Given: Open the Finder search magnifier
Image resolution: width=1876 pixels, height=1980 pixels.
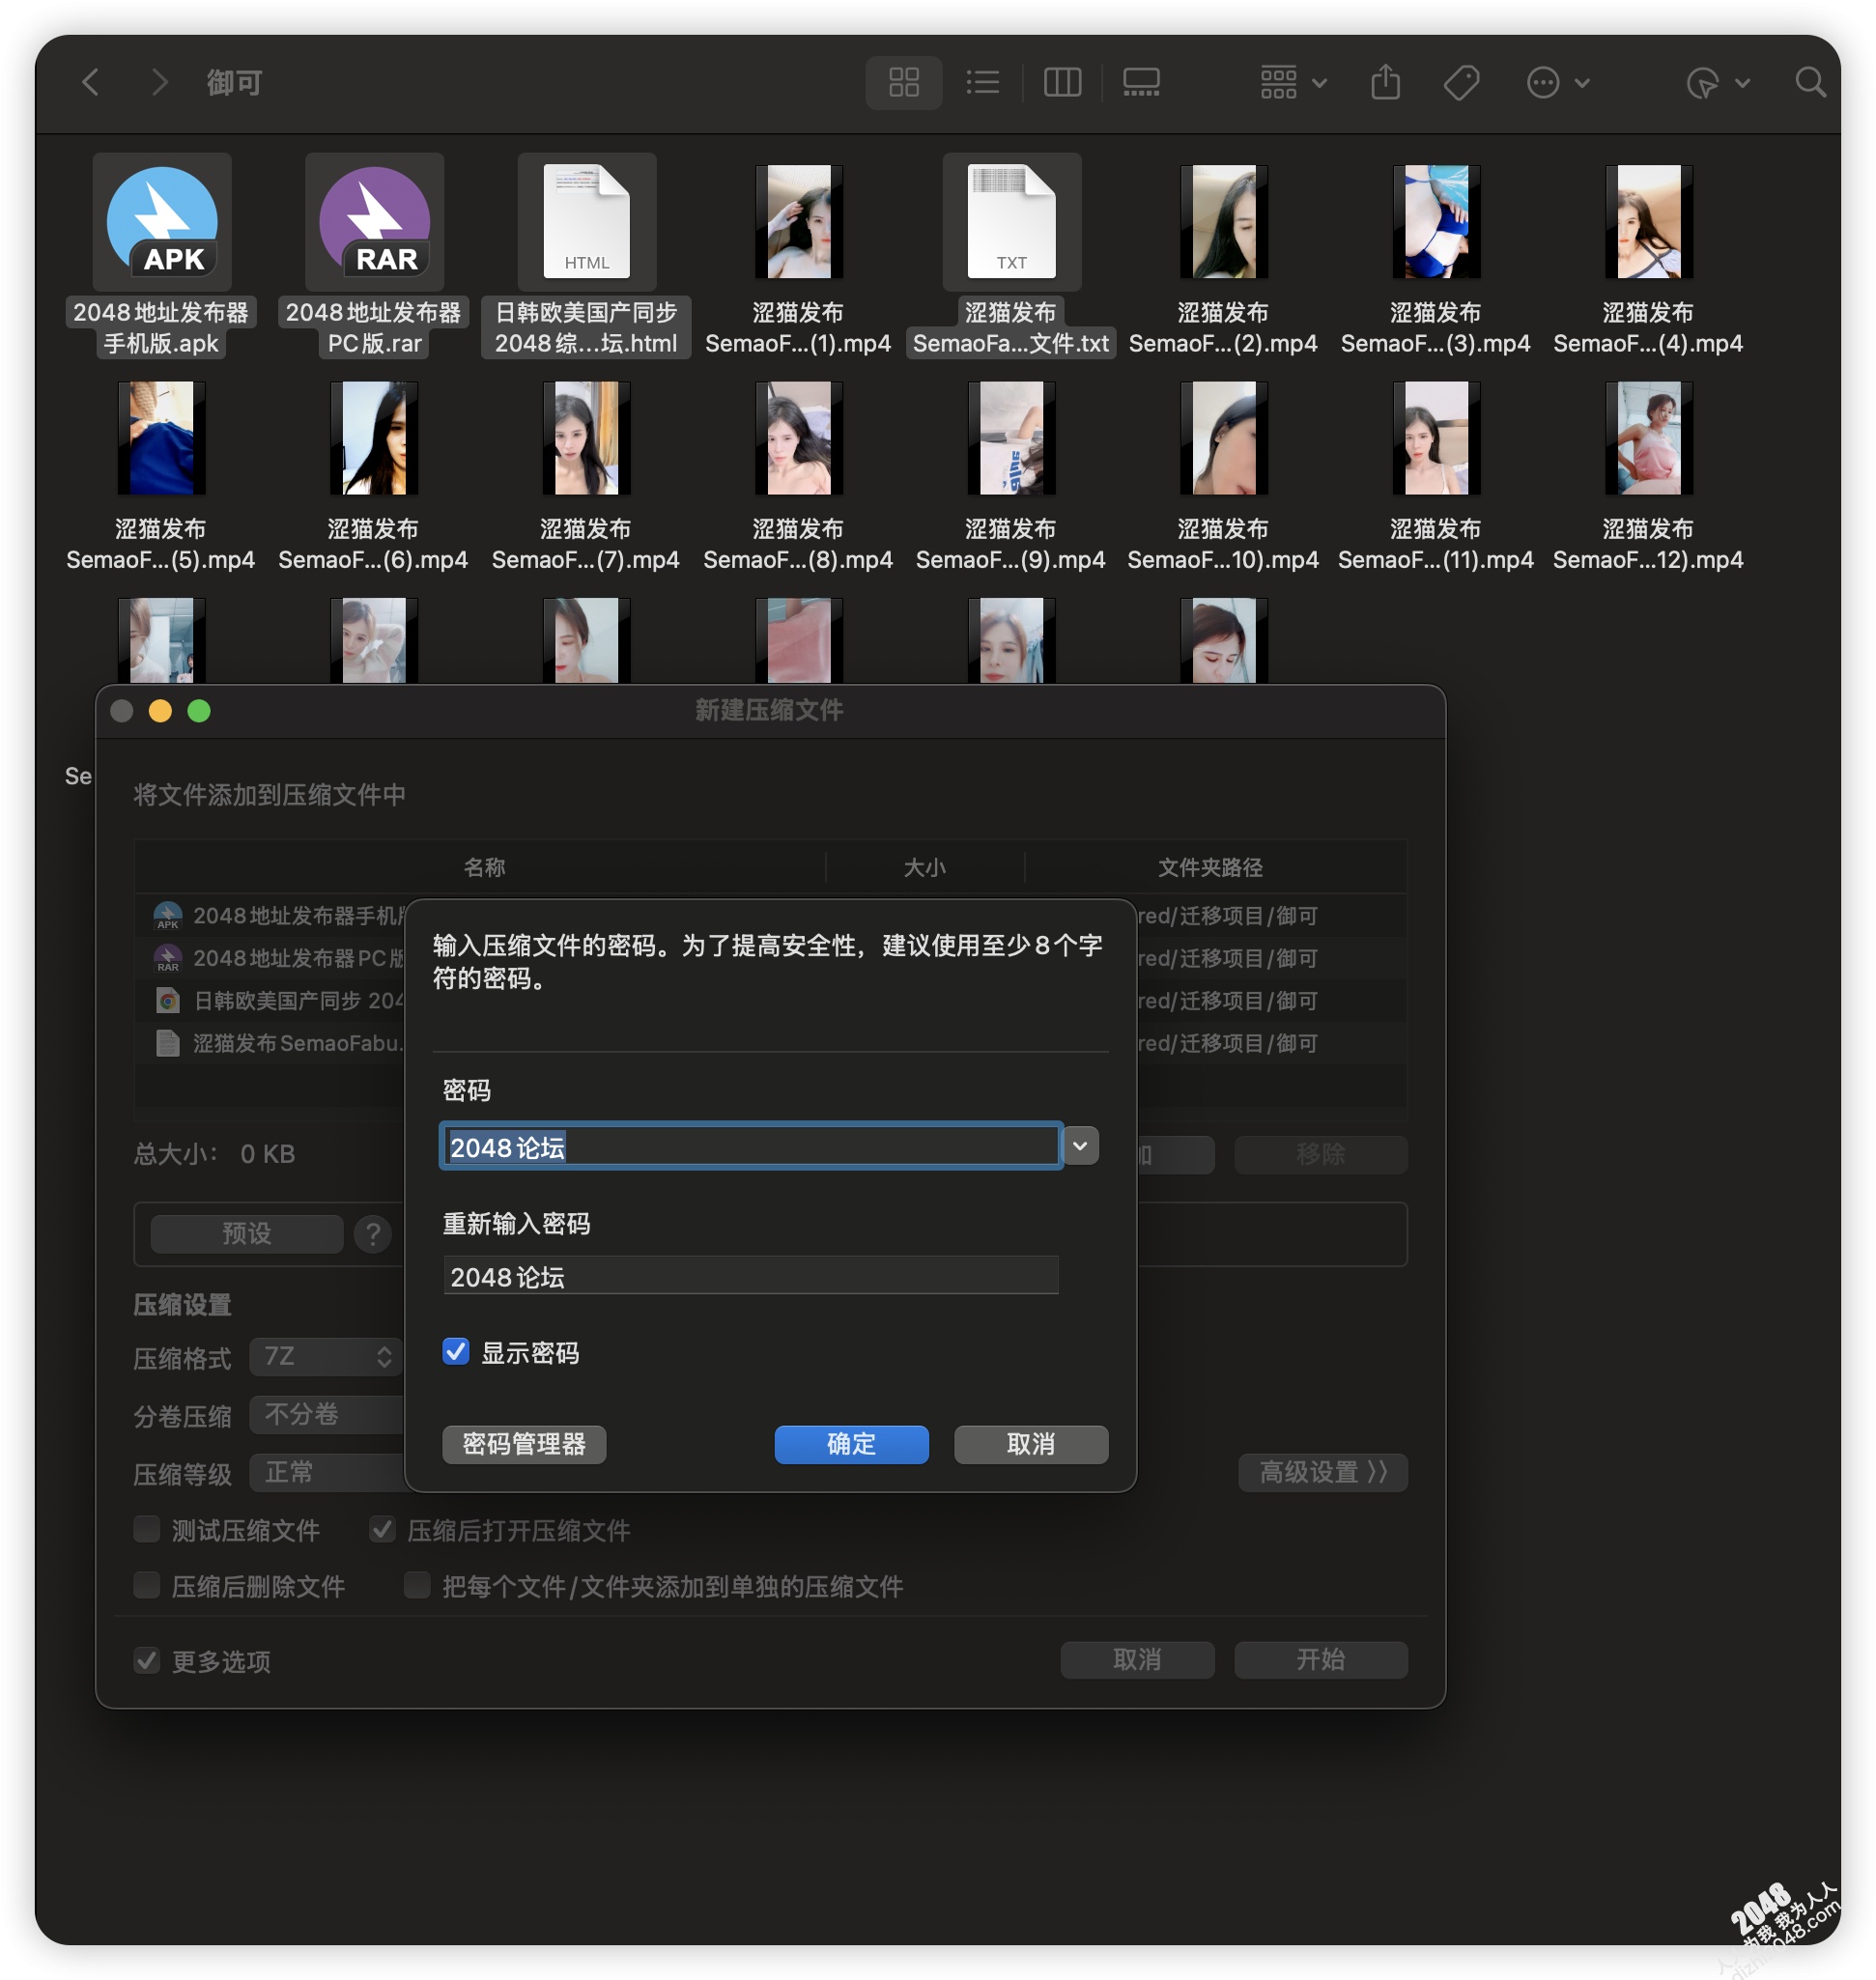Looking at the screenshot, I should (x=1809, y=82).
